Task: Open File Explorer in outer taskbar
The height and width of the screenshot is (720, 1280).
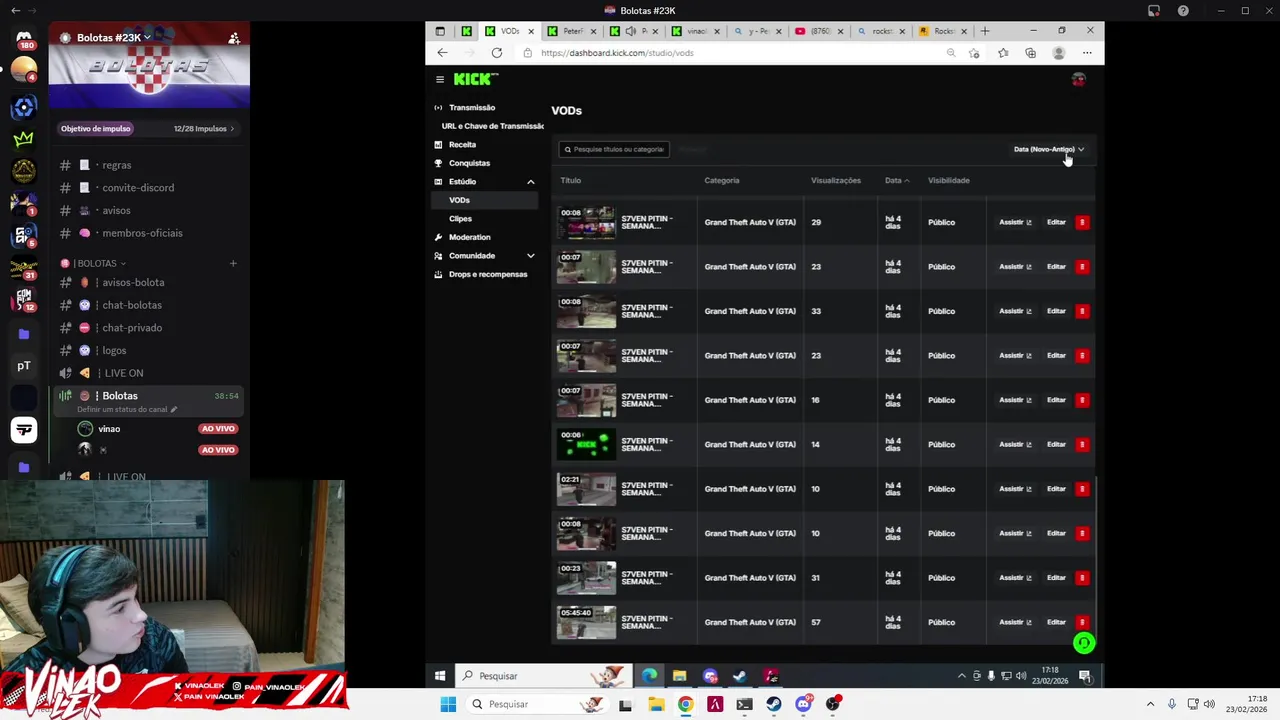Action: [656, 704]
